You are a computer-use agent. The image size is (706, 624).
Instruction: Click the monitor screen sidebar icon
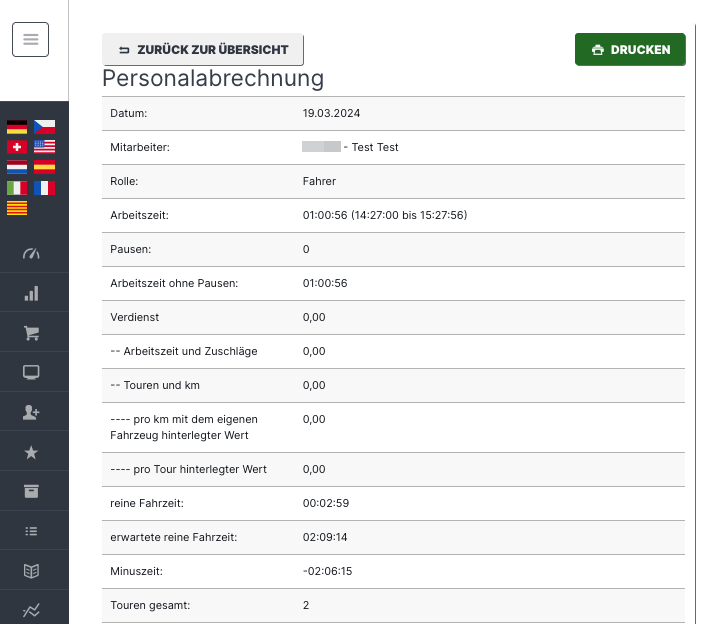31,373
